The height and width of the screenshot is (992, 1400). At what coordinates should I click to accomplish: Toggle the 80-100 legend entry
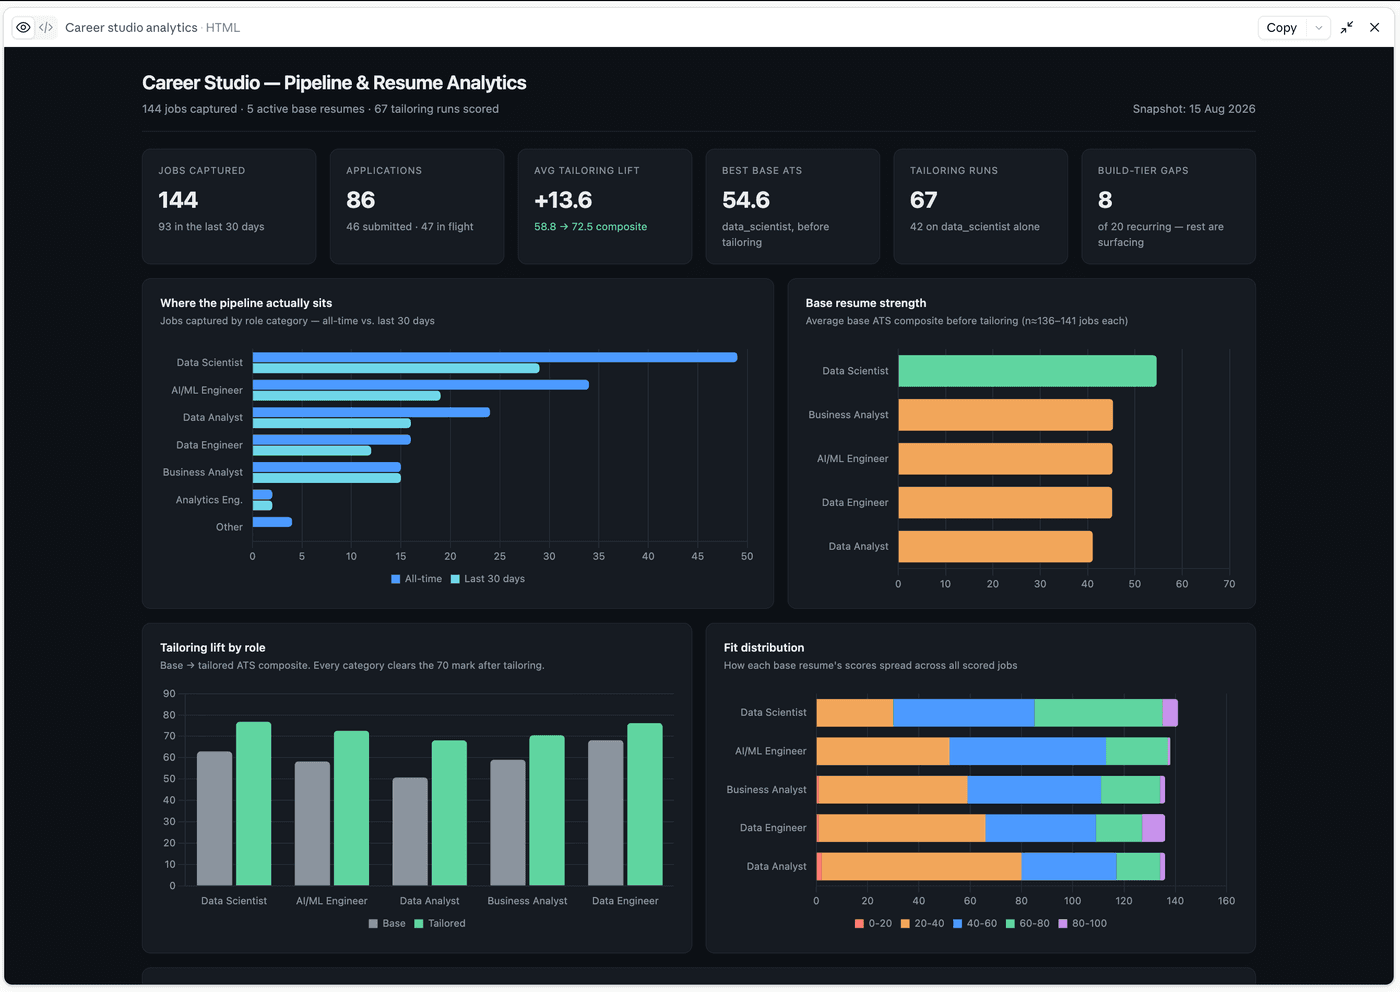pos(1083,924)
